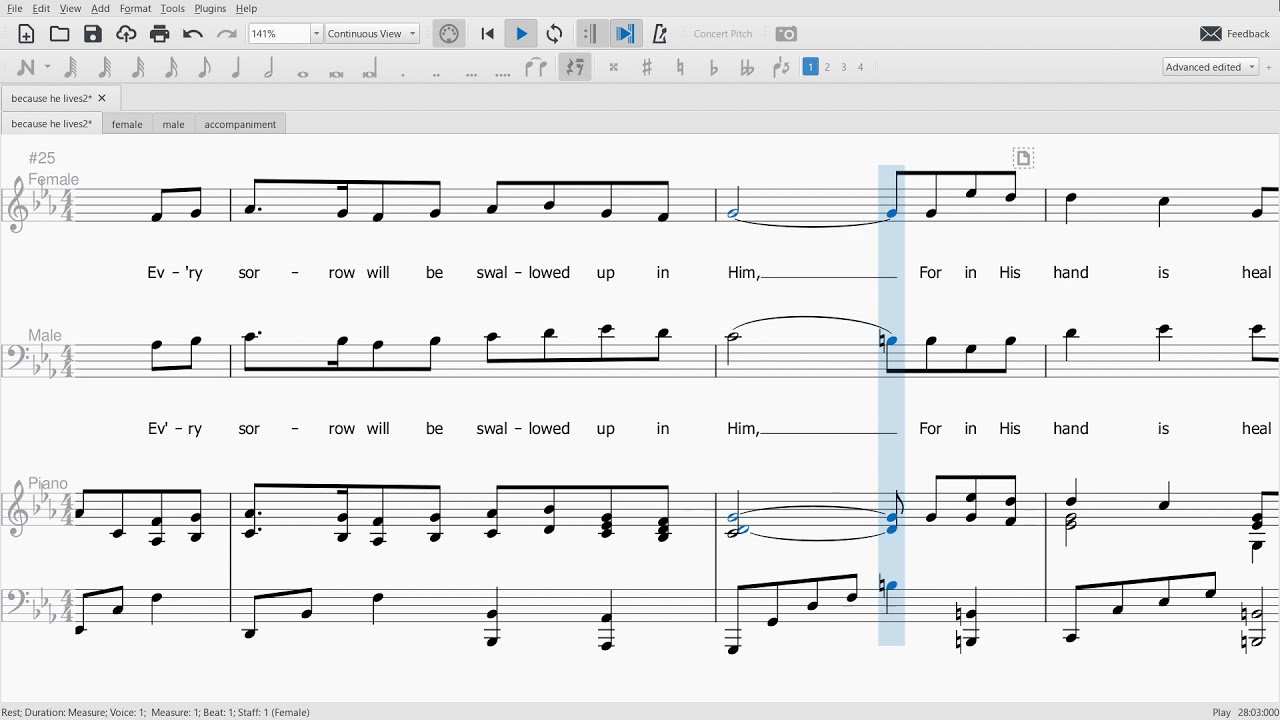Image resolution: width=1280 pixels, height=720 pixels.
Task: Print the score using the printer icon
Action: pyautogui.click(x=159, y=34)
